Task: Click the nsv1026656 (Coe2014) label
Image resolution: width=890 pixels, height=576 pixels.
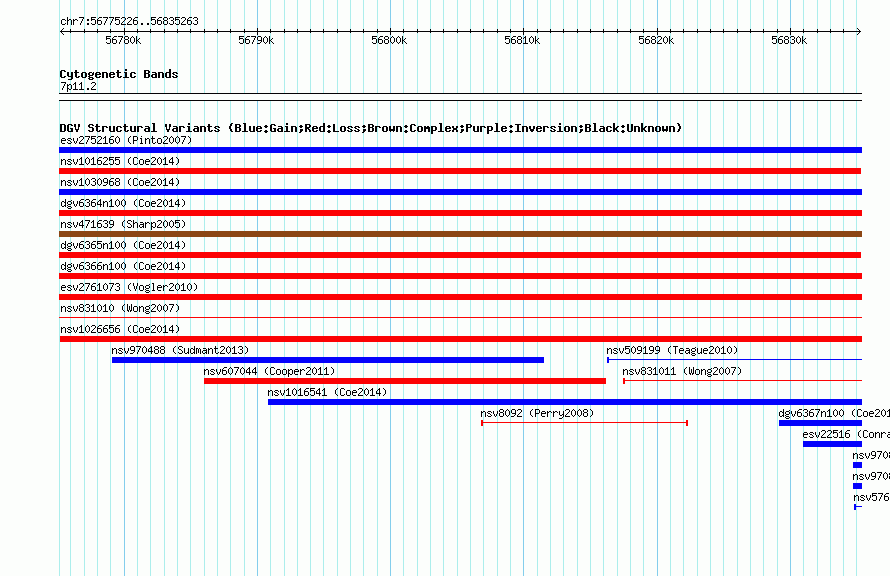Action: [x=120, y=329]
